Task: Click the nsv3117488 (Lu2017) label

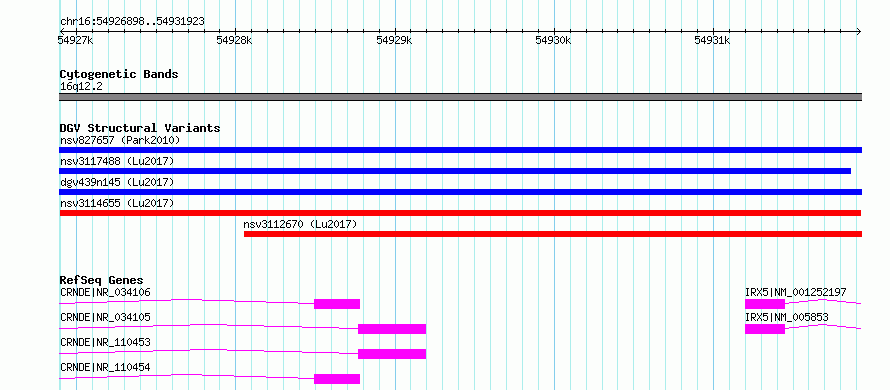Action: (116, 161)
